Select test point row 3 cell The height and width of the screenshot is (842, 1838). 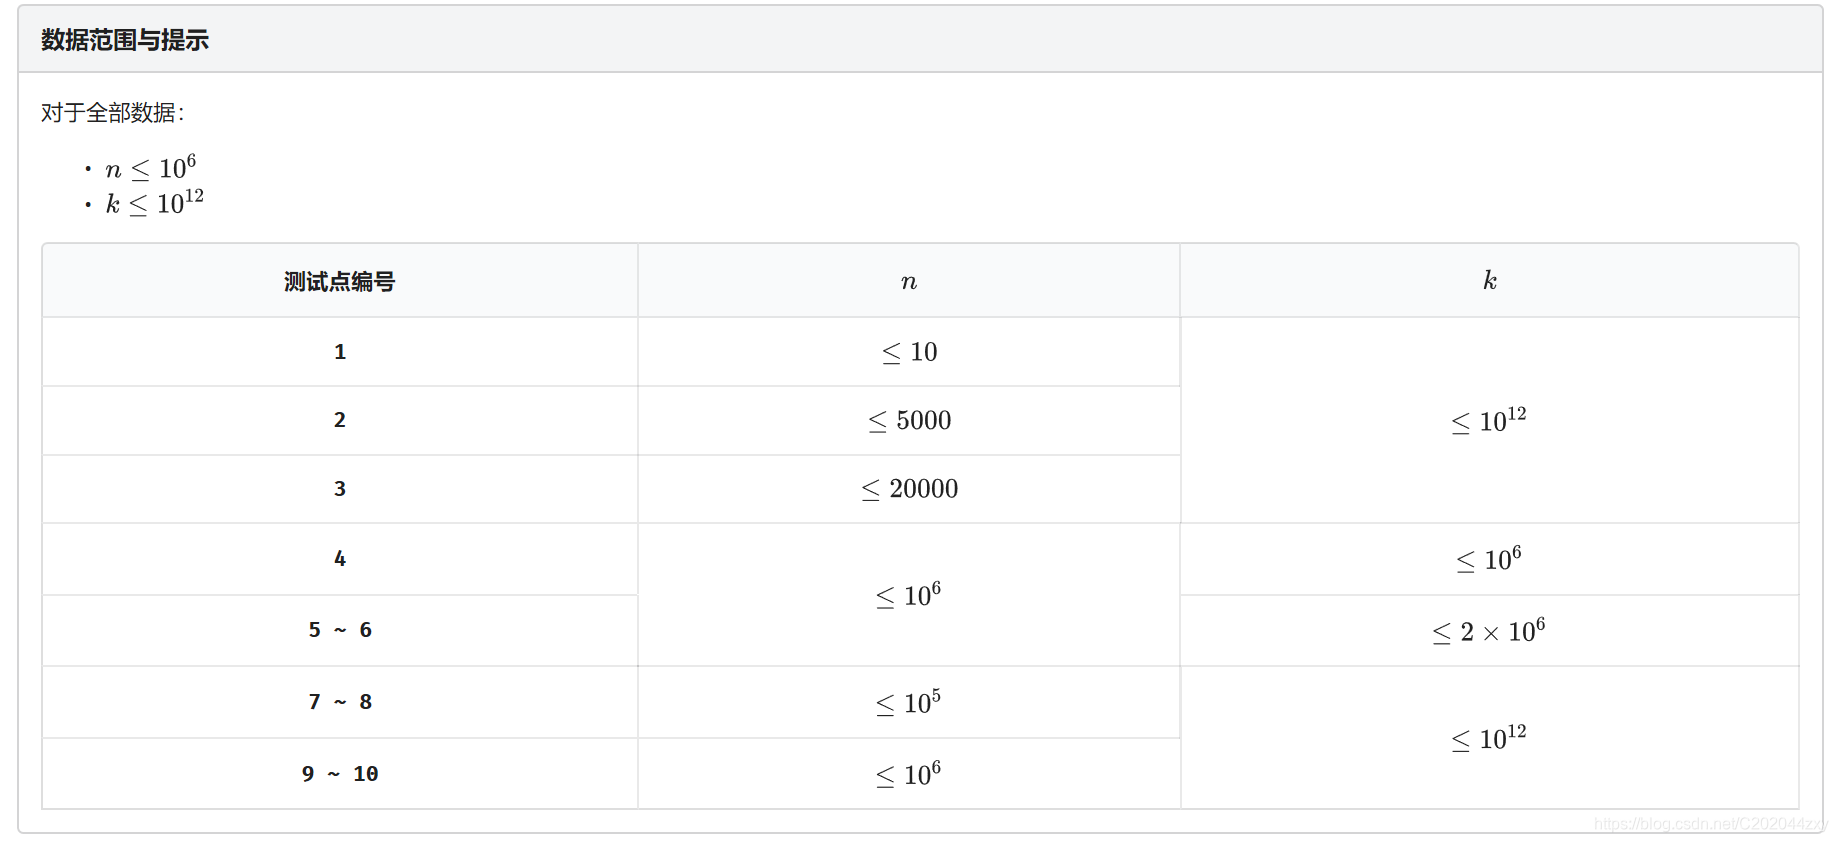(x=340, y=489)
